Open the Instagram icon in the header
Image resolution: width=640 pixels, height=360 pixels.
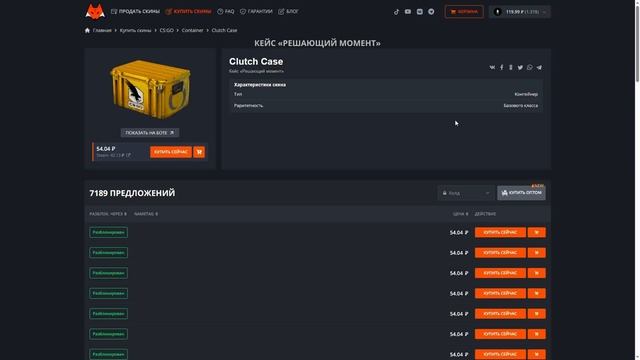(420, 12)
